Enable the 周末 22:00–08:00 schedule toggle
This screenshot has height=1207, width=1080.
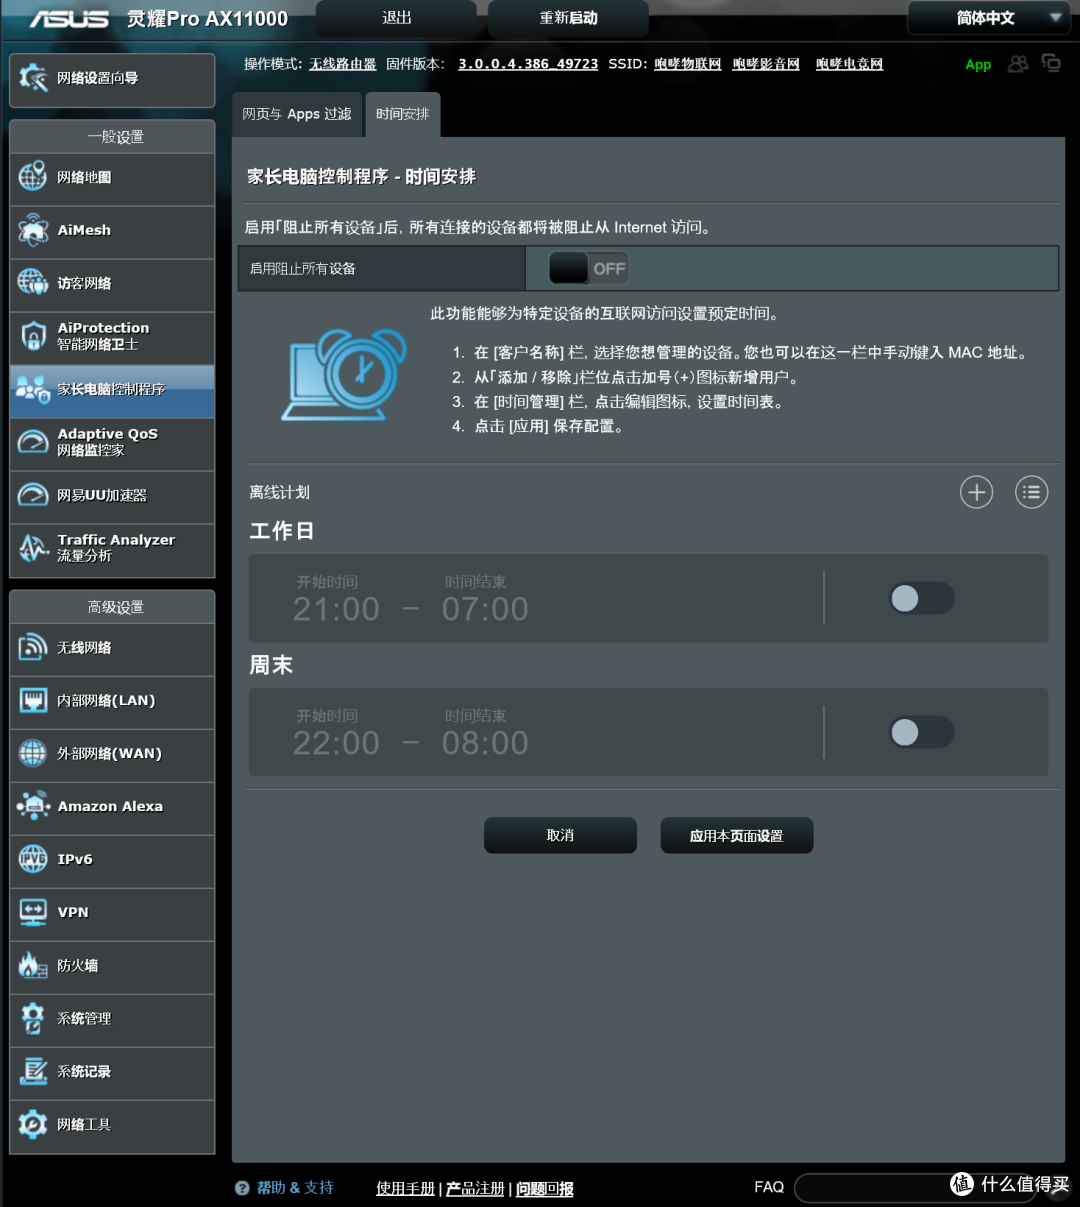pos(922,732)
